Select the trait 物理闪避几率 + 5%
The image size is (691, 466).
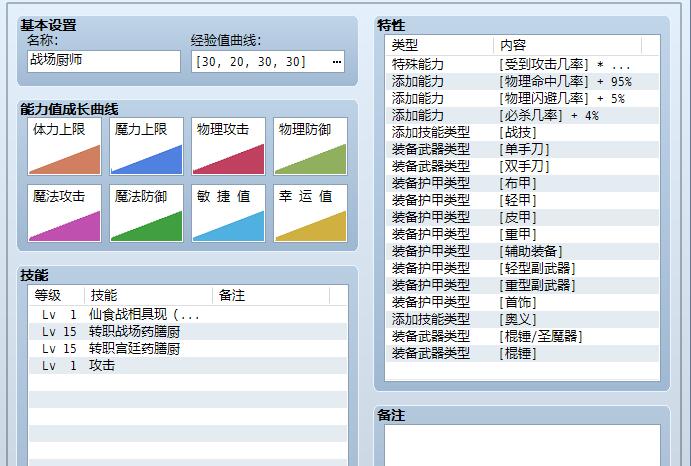coord(522,98)
